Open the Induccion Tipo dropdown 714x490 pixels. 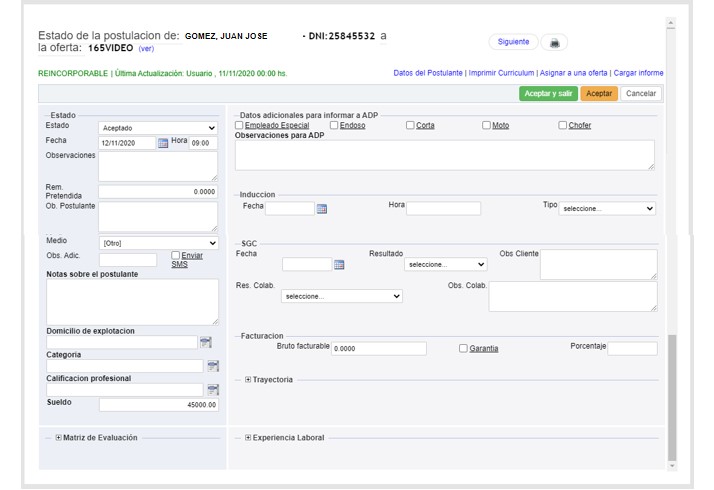pos(607,209)
